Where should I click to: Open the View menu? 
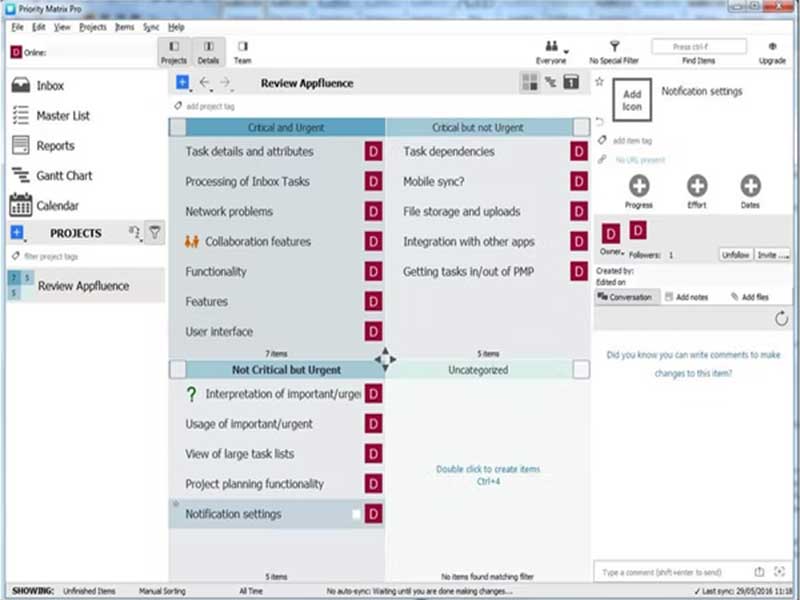tap(62, 27)
